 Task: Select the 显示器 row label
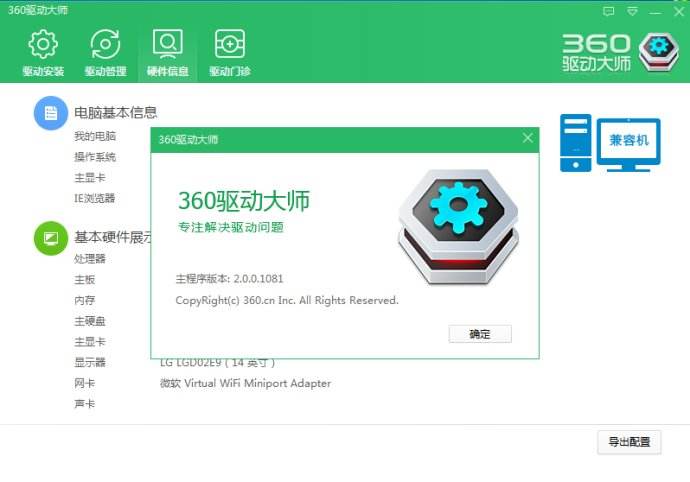coord(90,362)
